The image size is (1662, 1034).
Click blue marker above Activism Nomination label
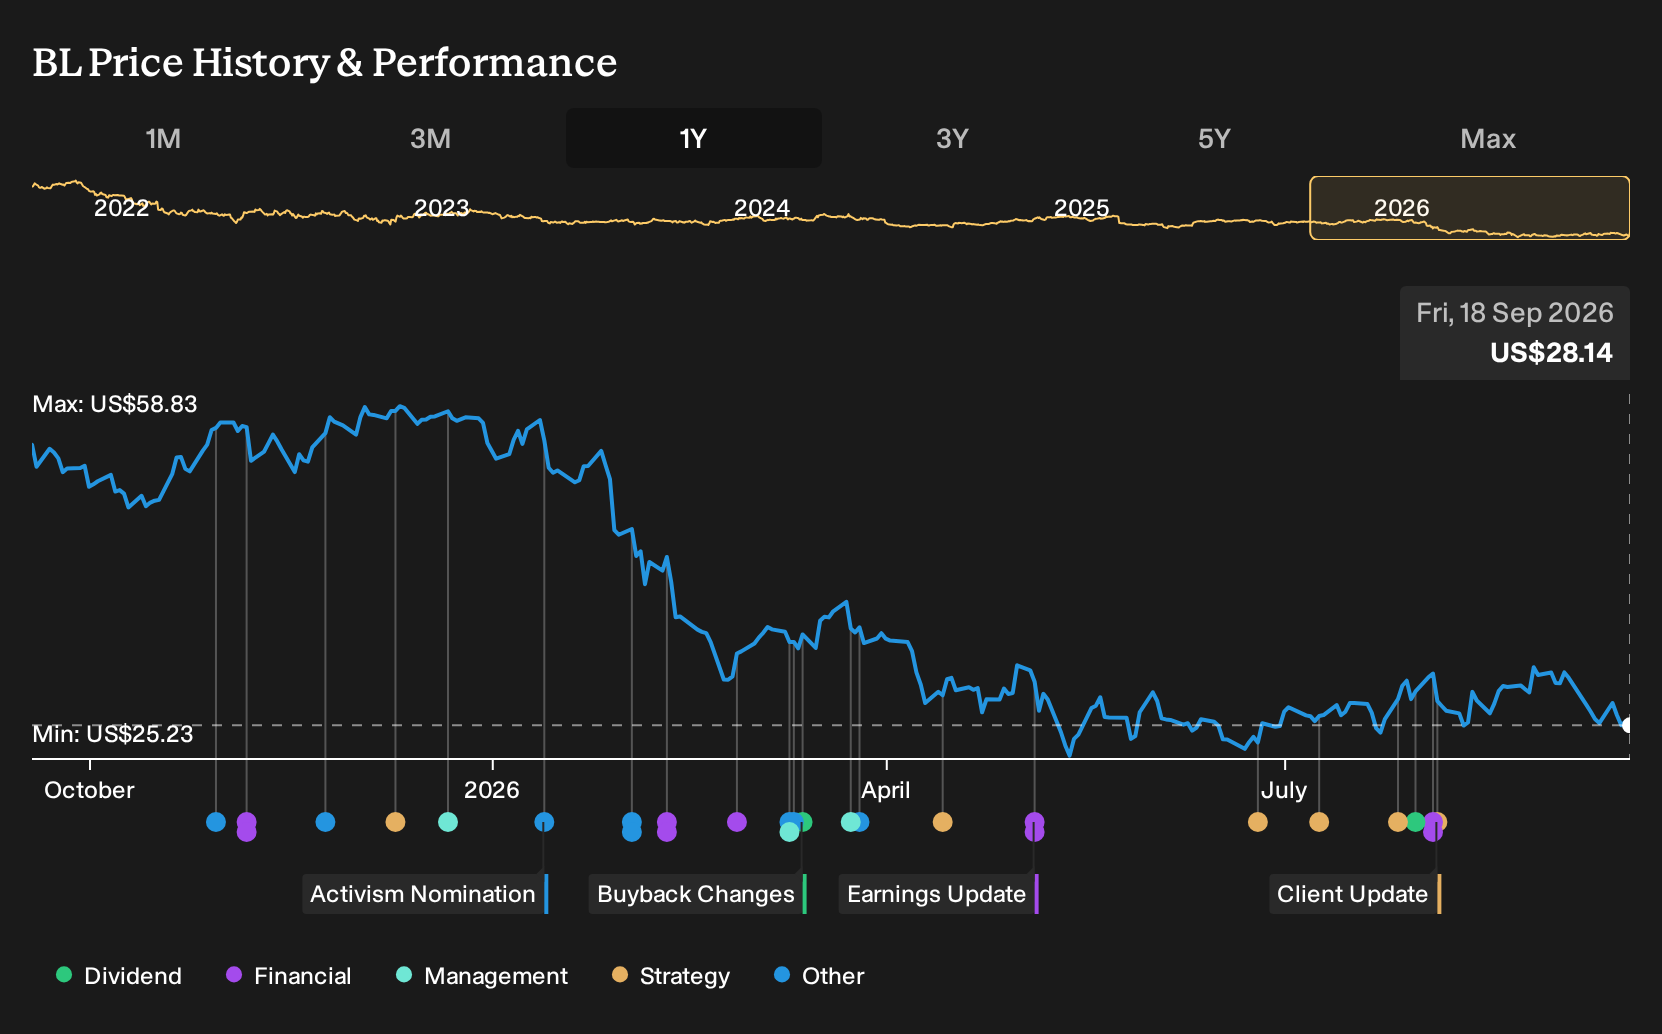pos(544,822)
